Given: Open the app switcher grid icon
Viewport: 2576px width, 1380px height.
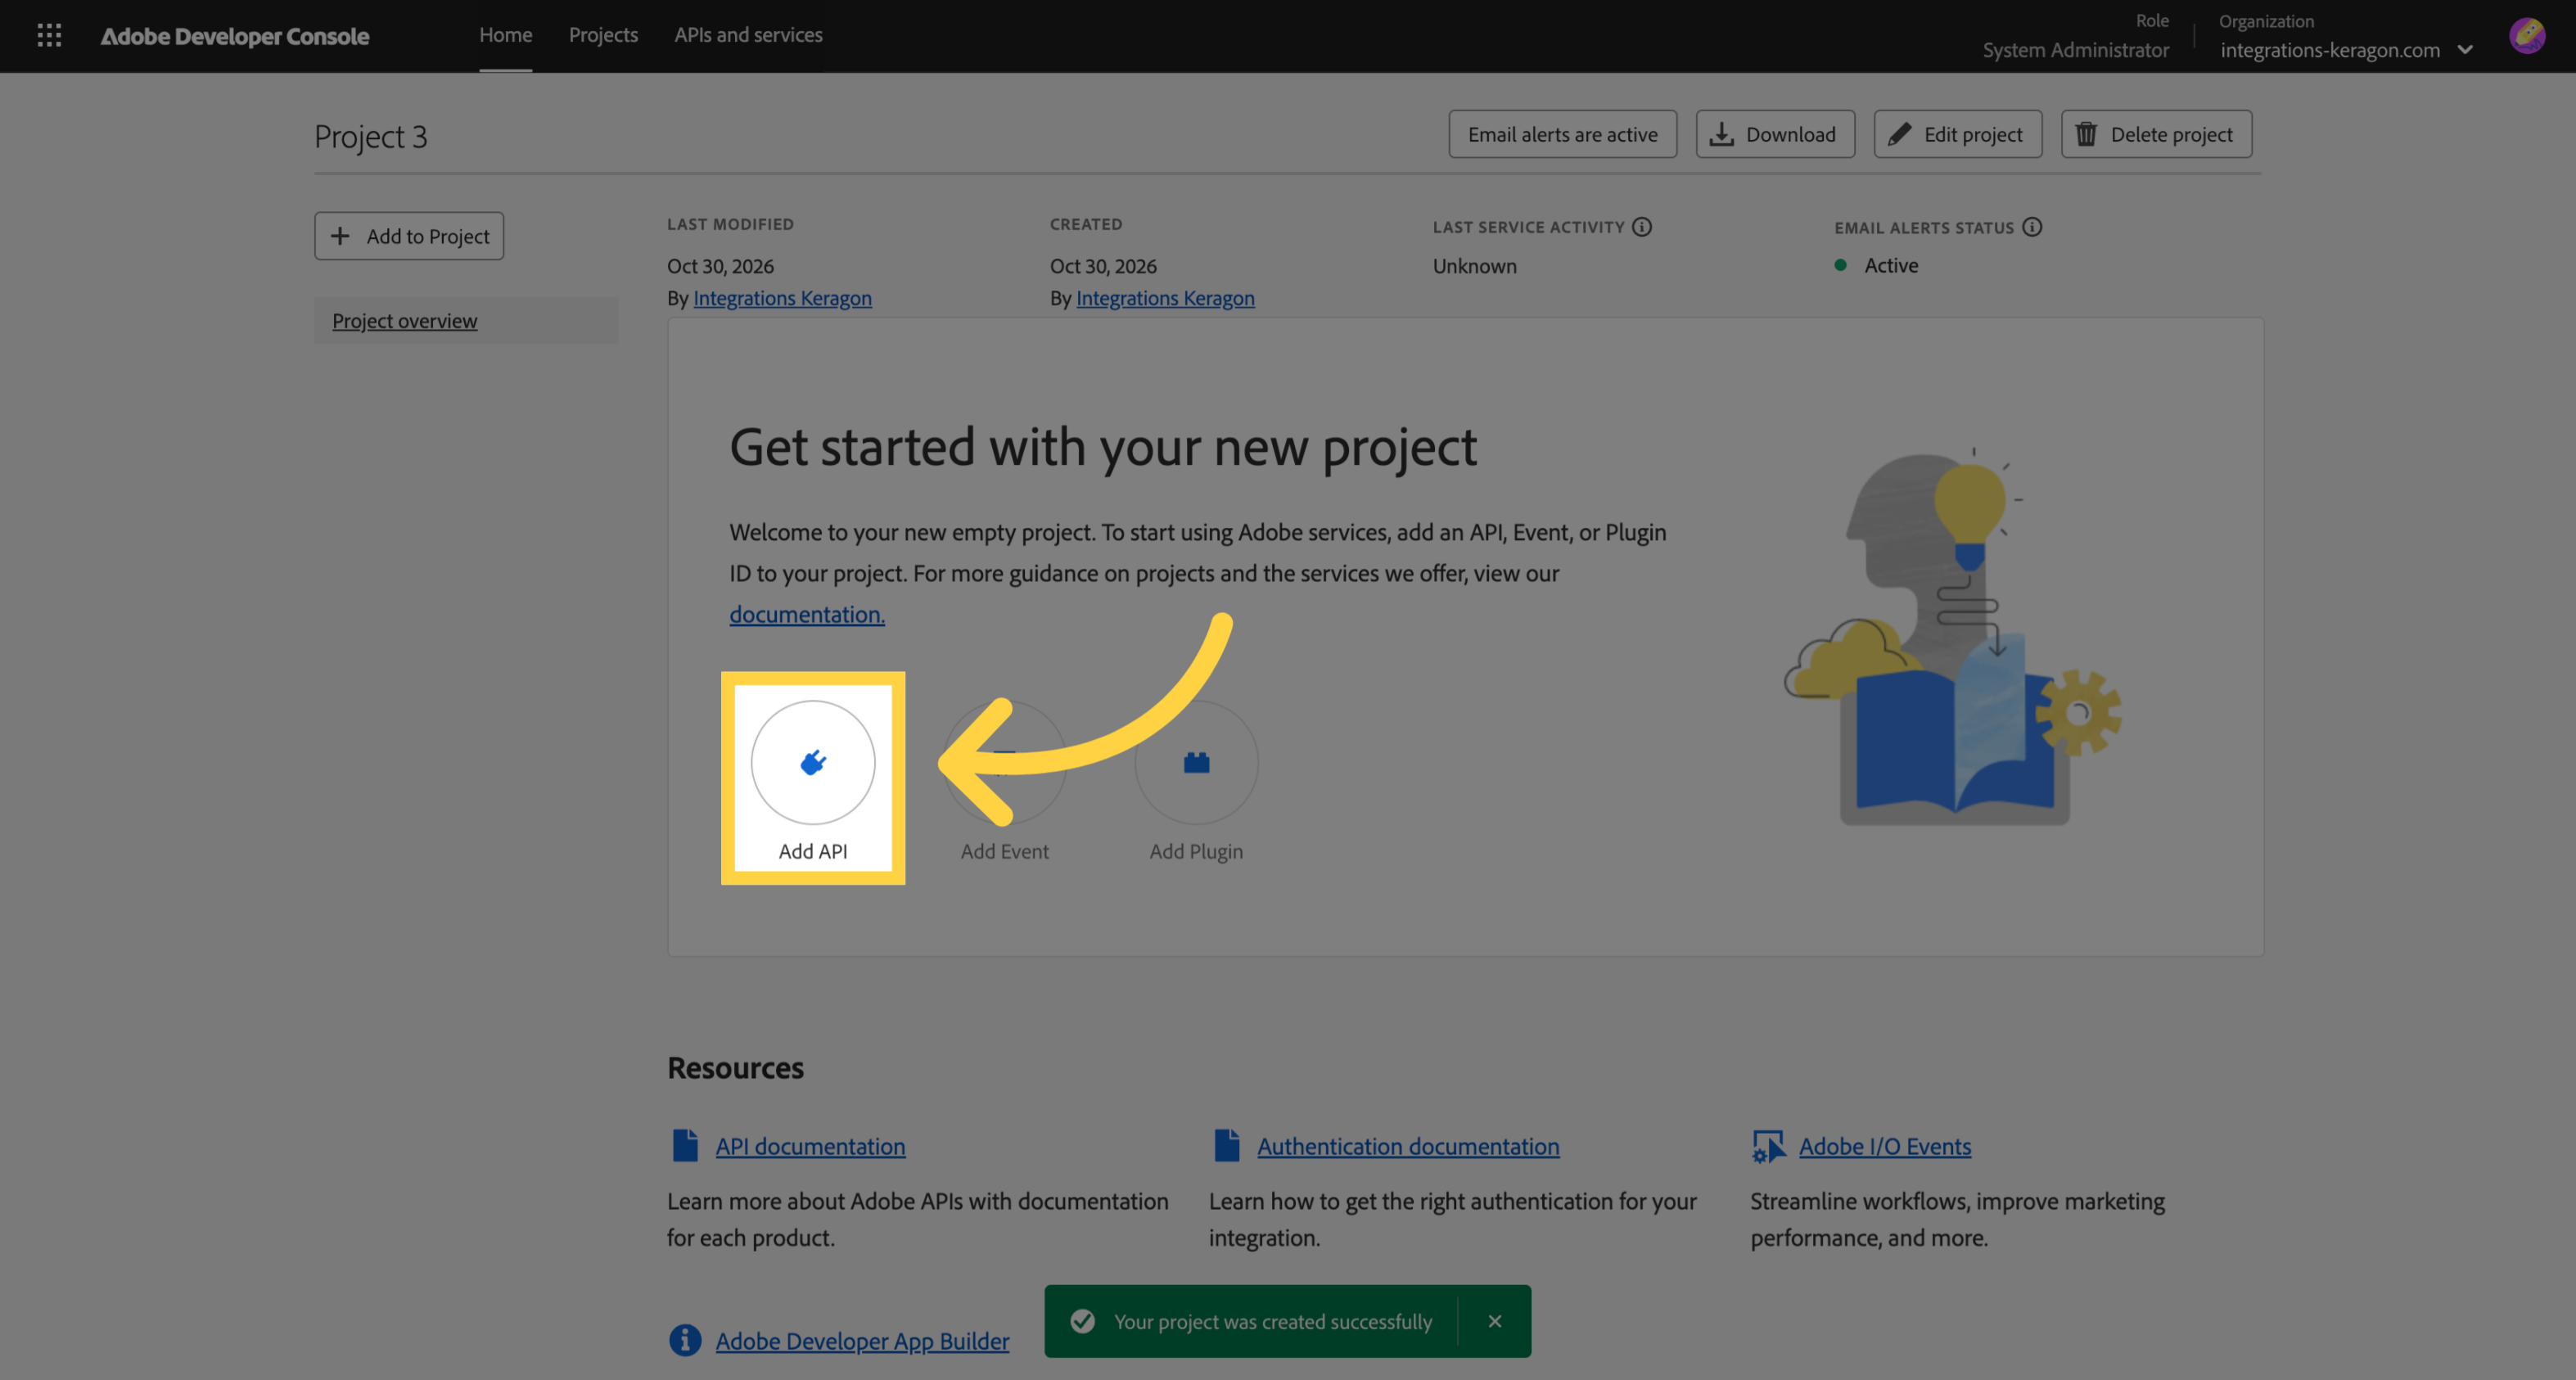Looking at the screenshot, I should click(x=49, y=36).
